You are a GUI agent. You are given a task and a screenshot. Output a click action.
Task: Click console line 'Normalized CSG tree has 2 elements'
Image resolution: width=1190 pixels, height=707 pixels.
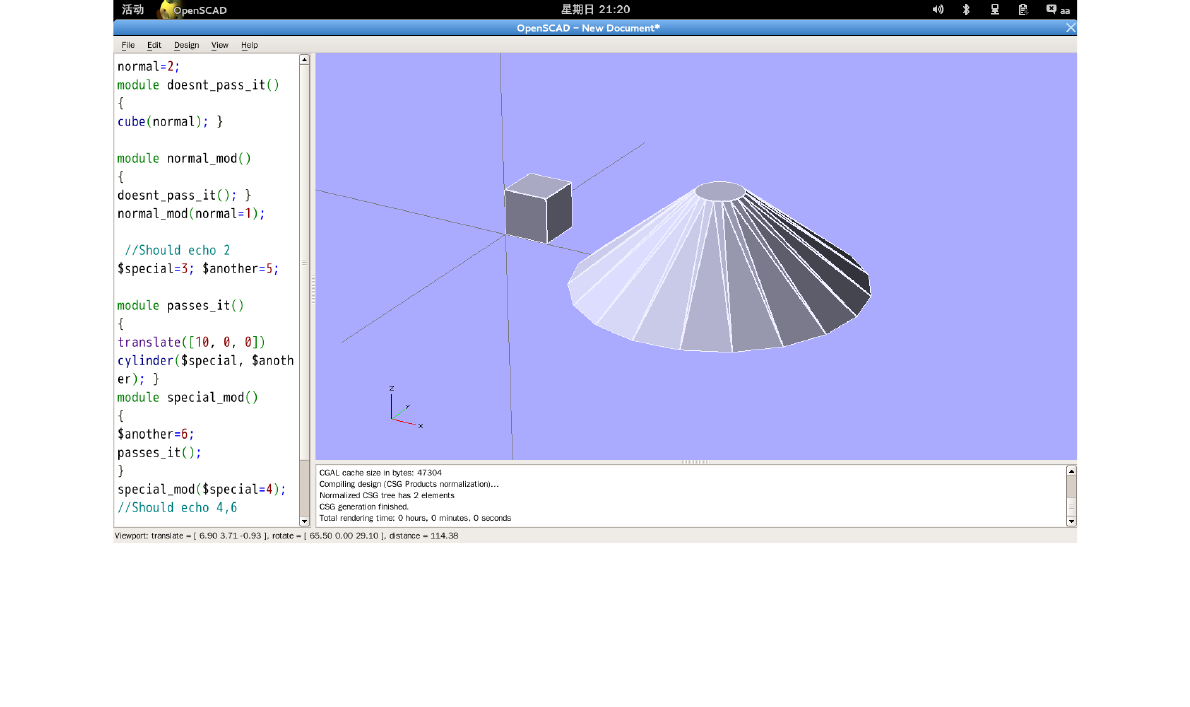click(386, 495)
